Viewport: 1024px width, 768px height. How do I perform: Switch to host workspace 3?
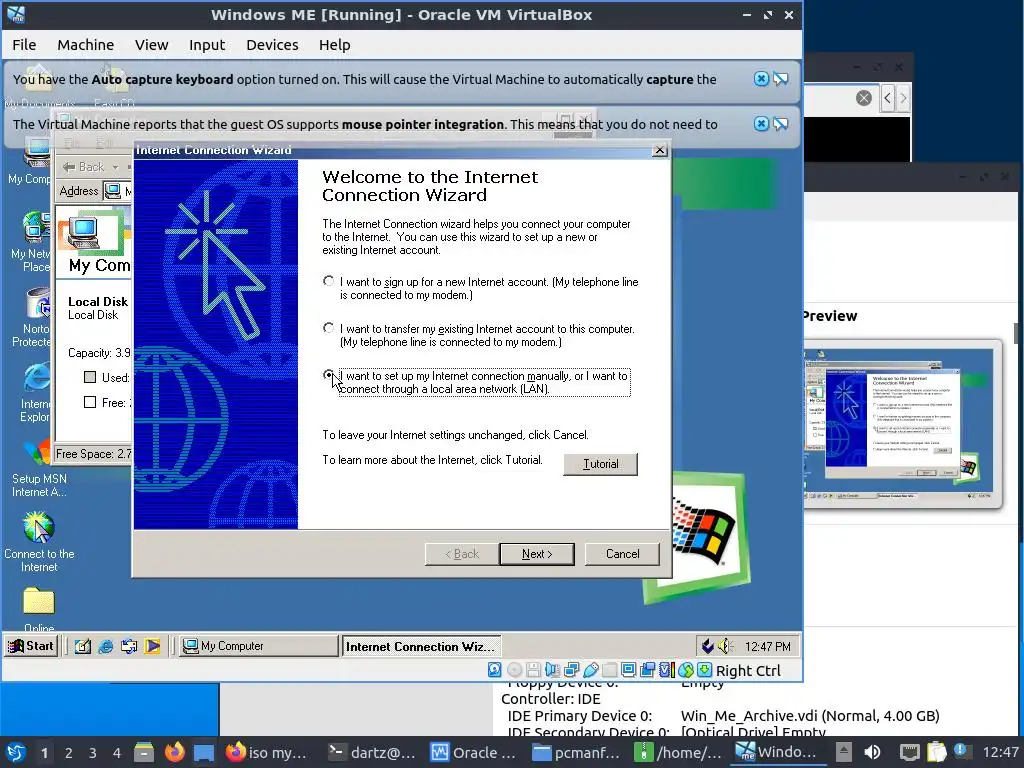pyautogui.click(x=92, y=753)
